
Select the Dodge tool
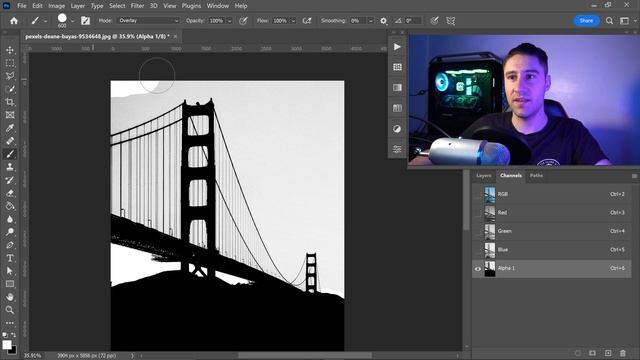[x=10, y=232]
